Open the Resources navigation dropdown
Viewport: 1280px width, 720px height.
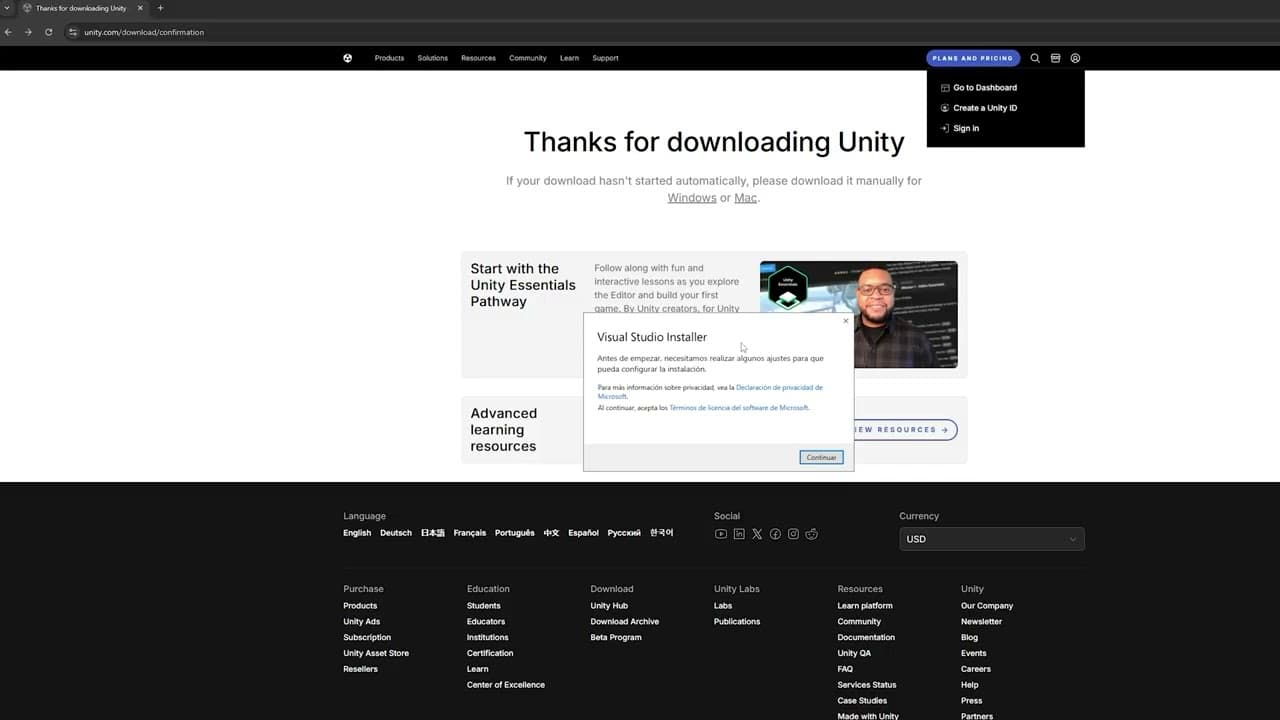point(478,58)
